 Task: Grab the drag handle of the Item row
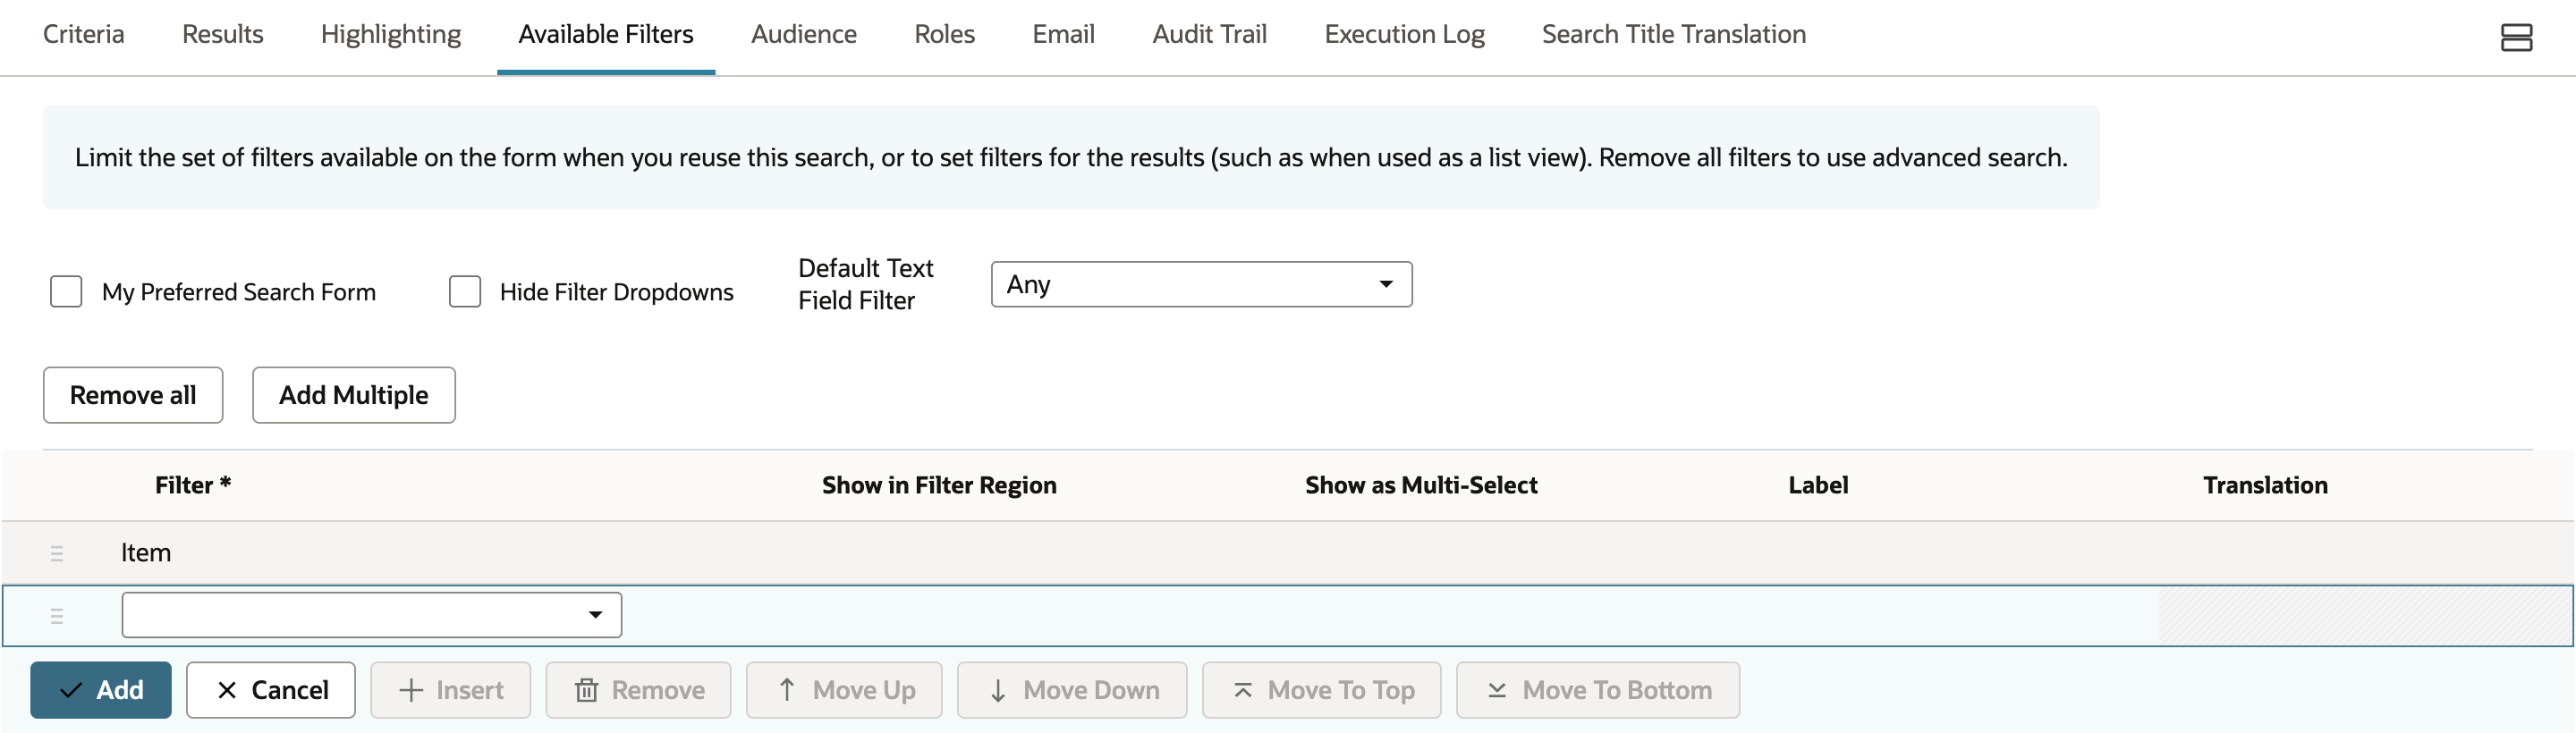coord(57,553)
